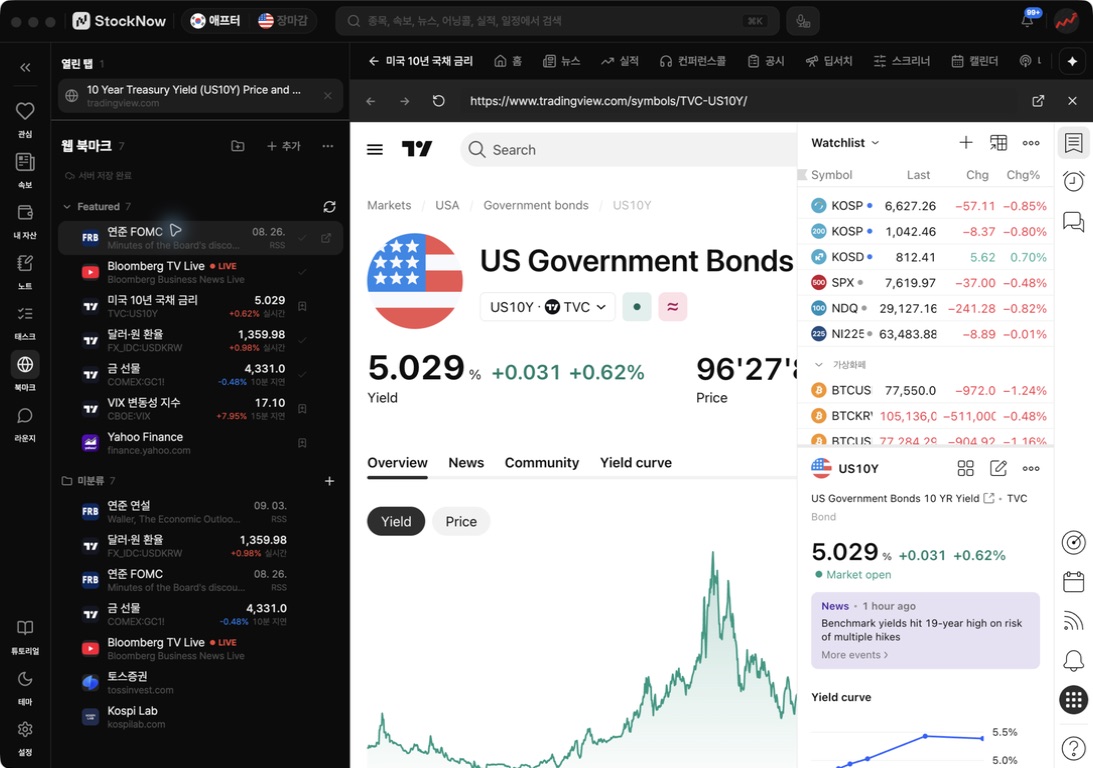
Task: Click the voice input icon beside search bar
Action: click(803, 21)
